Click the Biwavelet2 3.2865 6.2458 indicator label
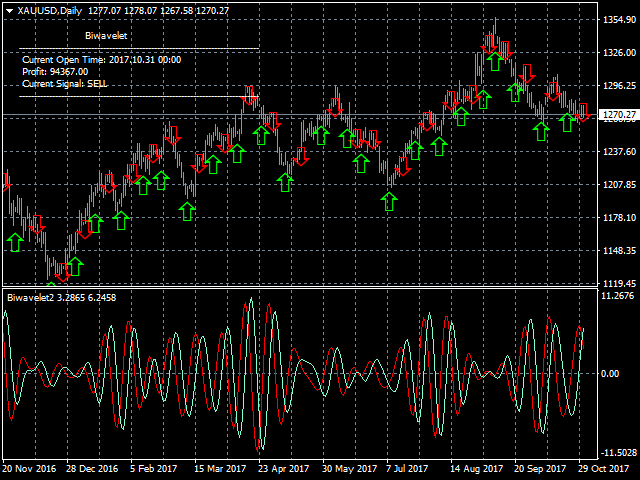This screenshot has width=640, height=480. click(62, 298)
